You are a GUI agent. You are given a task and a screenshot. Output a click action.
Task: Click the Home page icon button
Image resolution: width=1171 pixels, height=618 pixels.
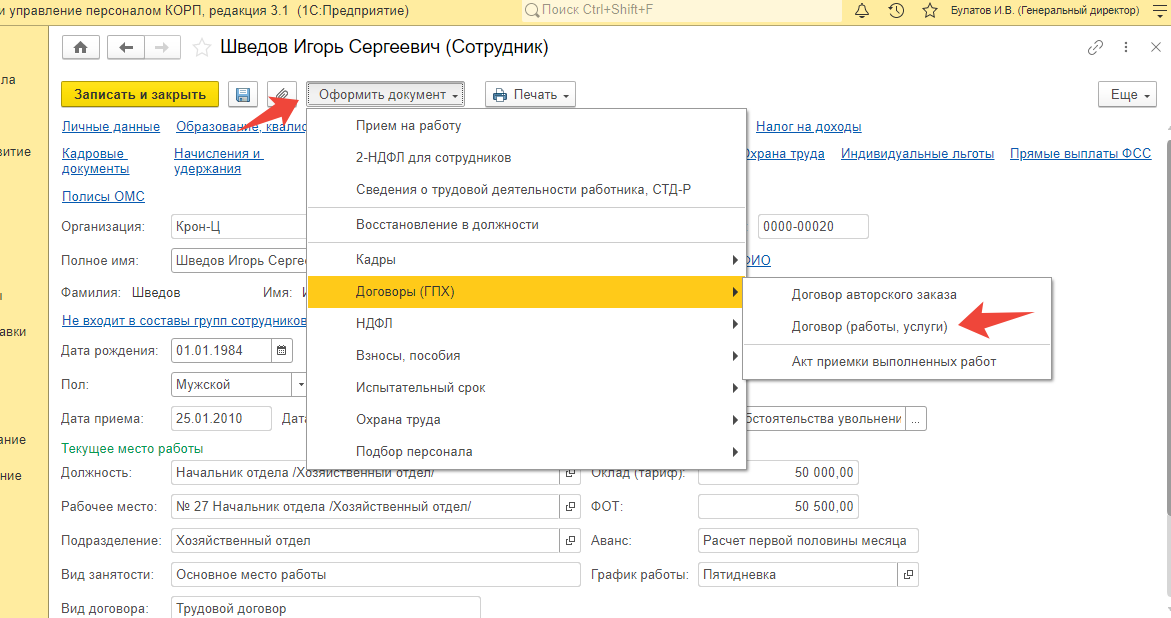point(81,48)
